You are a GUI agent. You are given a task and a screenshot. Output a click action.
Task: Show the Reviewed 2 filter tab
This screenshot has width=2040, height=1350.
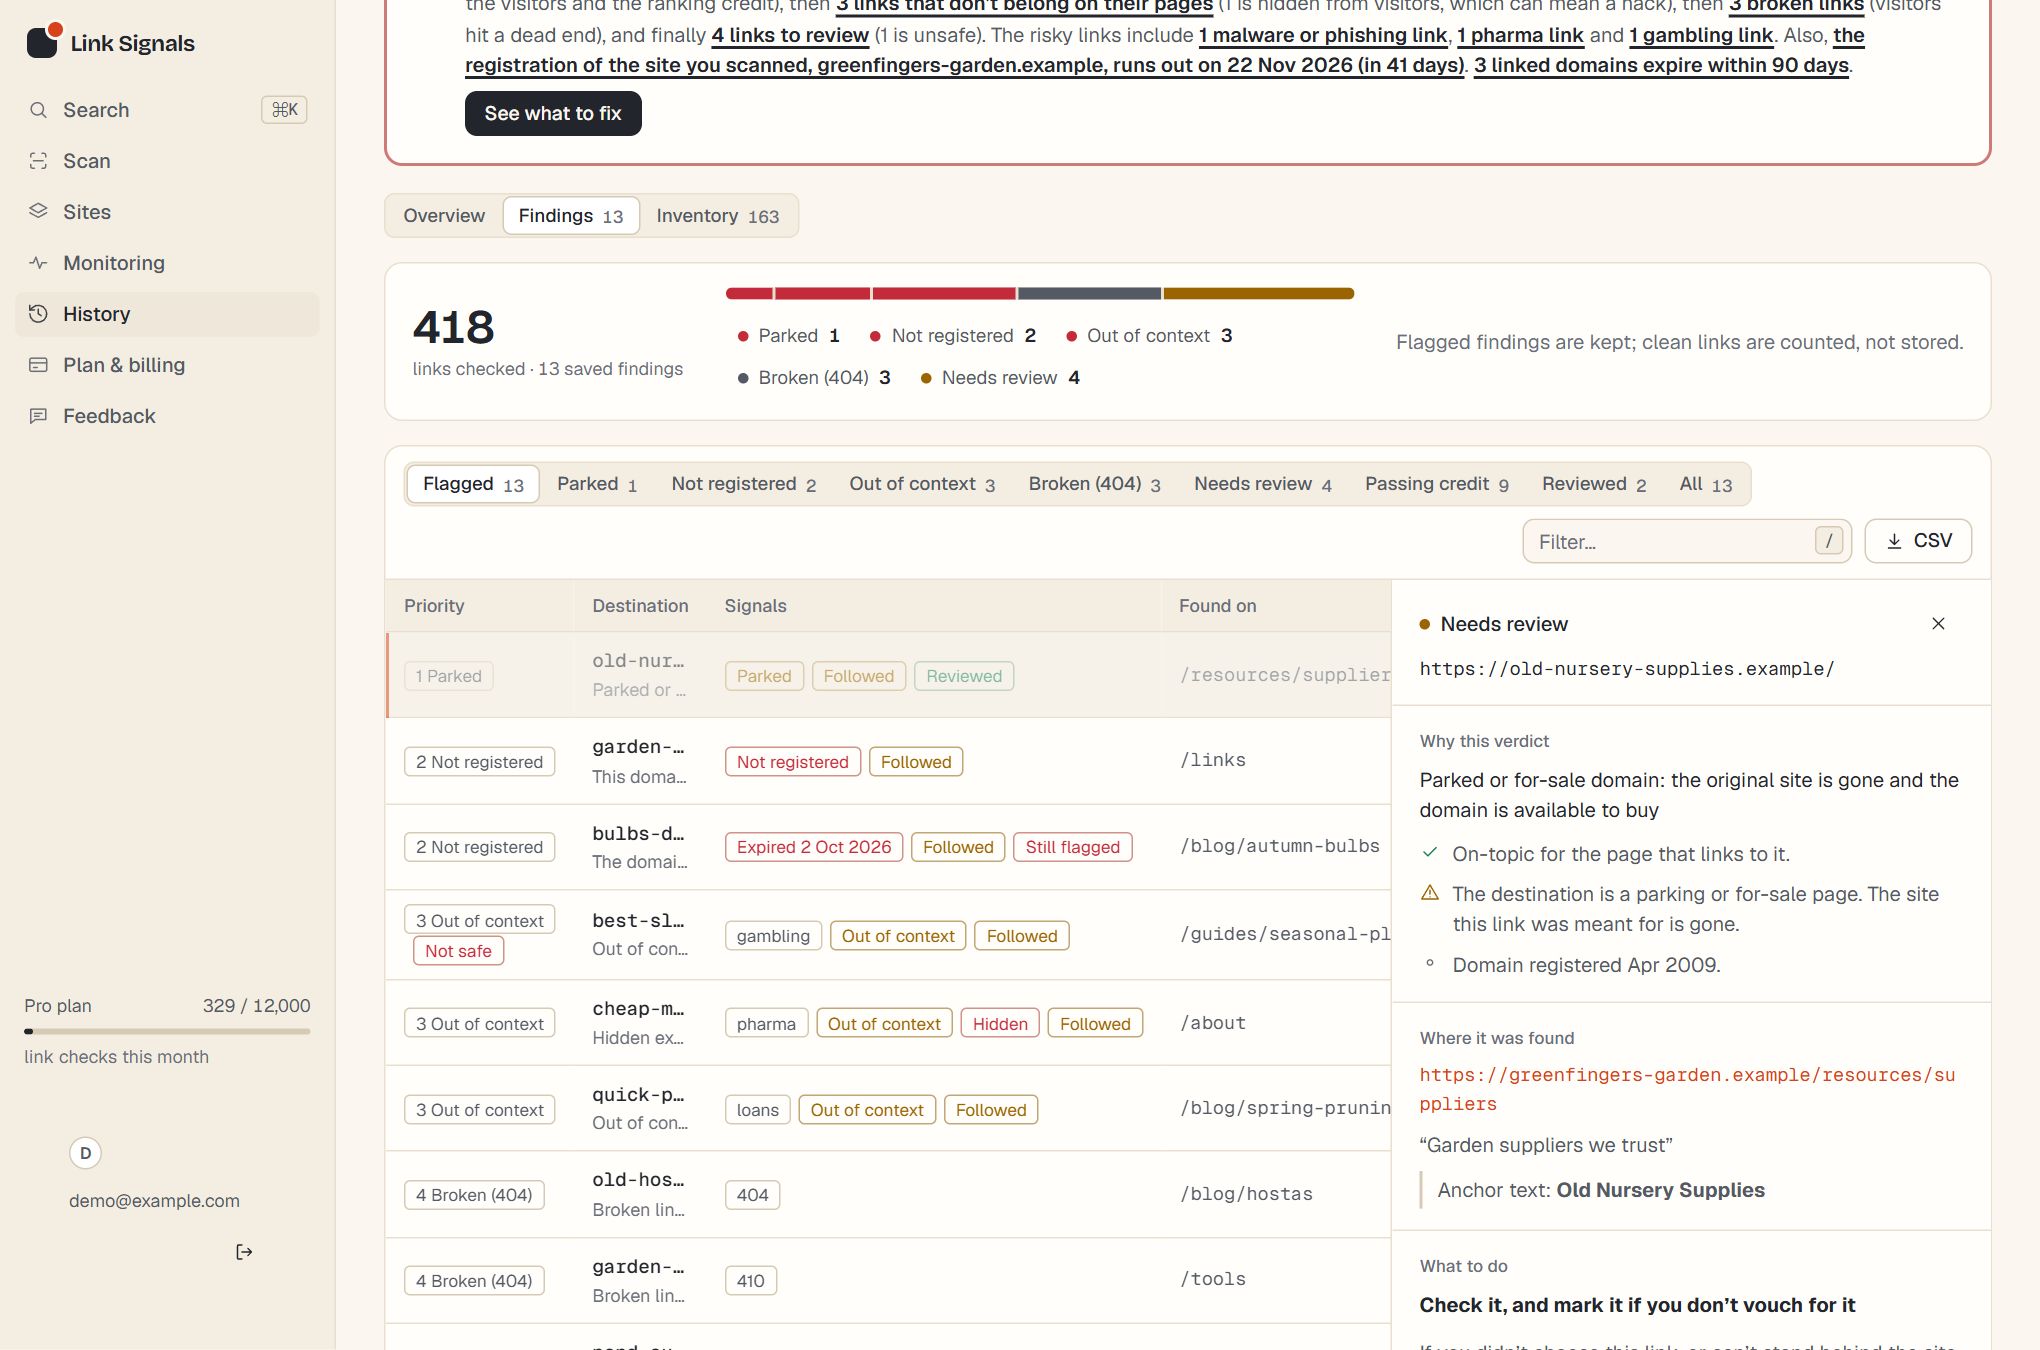pyautogui.click(x=1594, y=484)
